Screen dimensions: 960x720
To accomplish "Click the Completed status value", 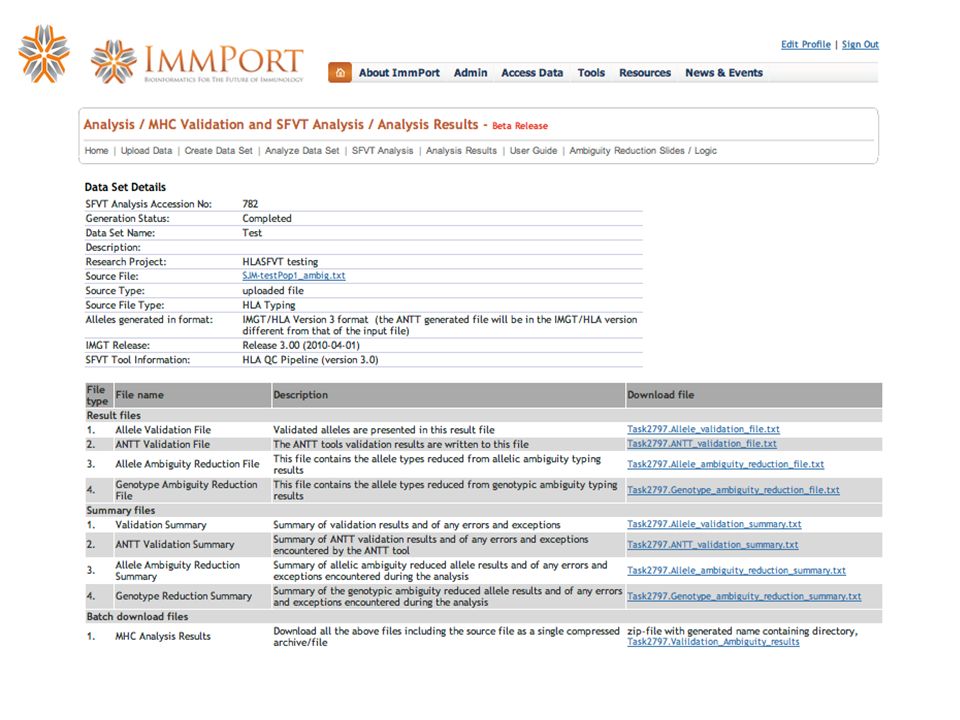I will pyautogui.click(x=267, y=219).
